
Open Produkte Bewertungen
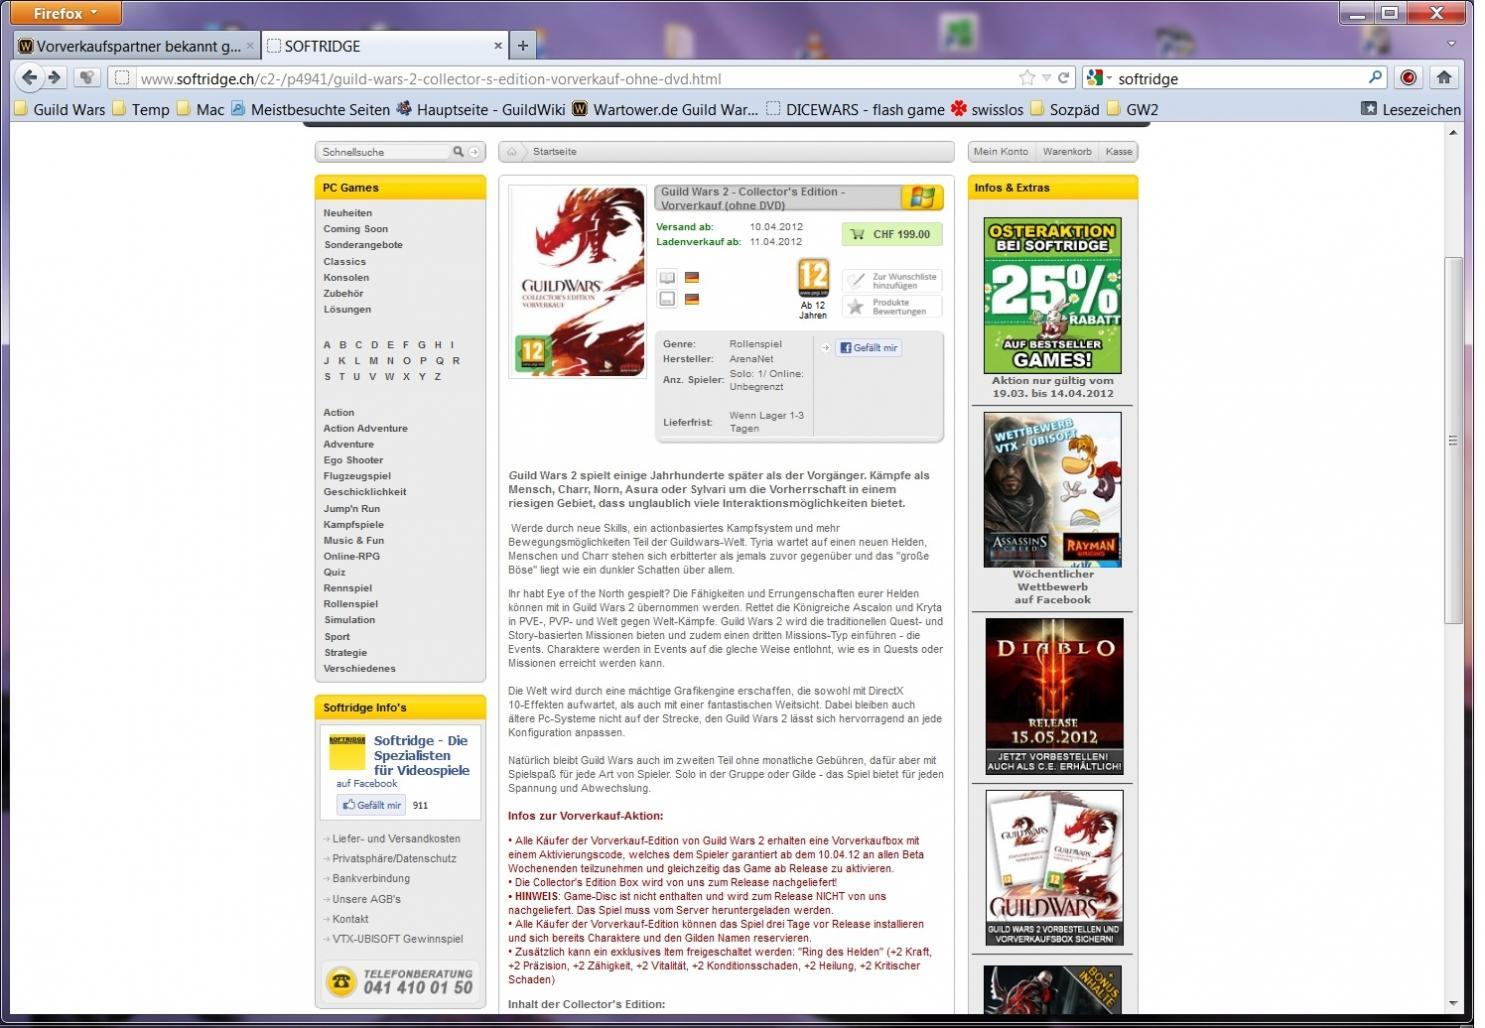point(892,306)
